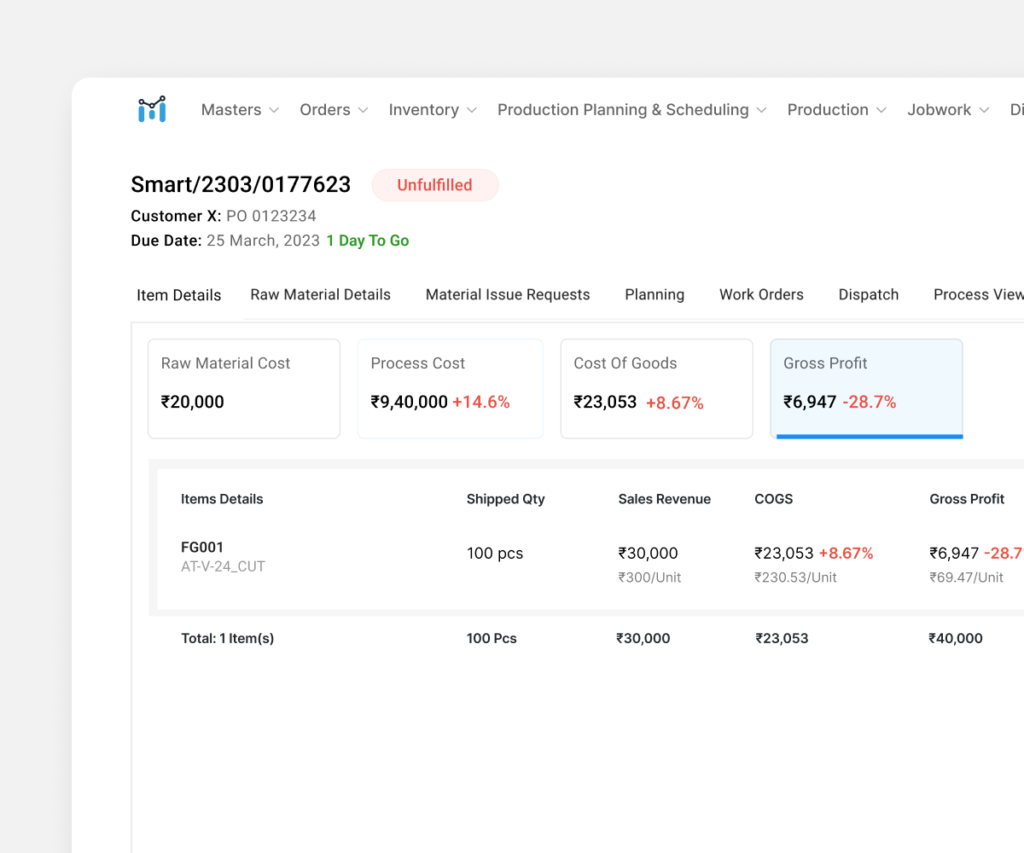
Task: Click the Shipped Qty column header
Action: click(505, 499)
